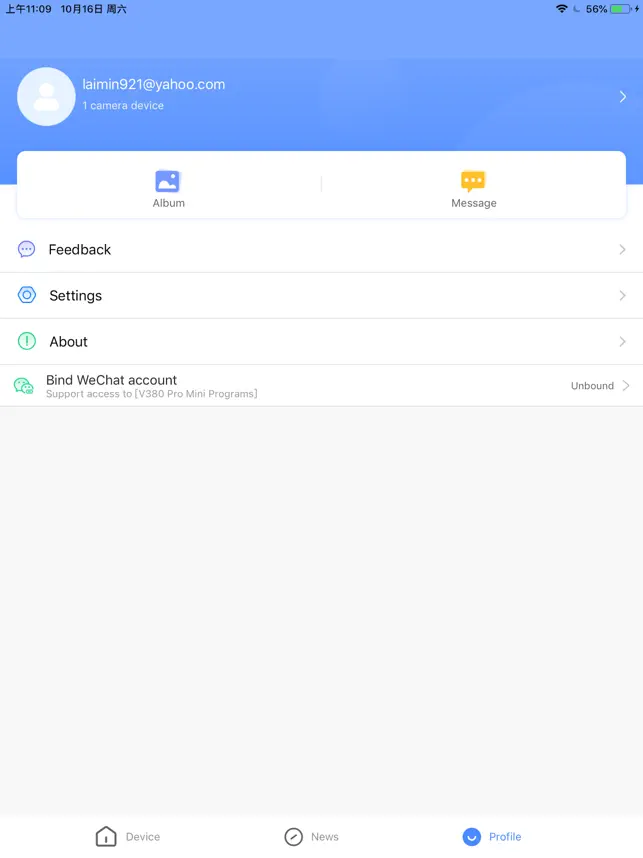Switch to the Device tab
Viewport: 643px width, 858px height.
pos(128,836)
